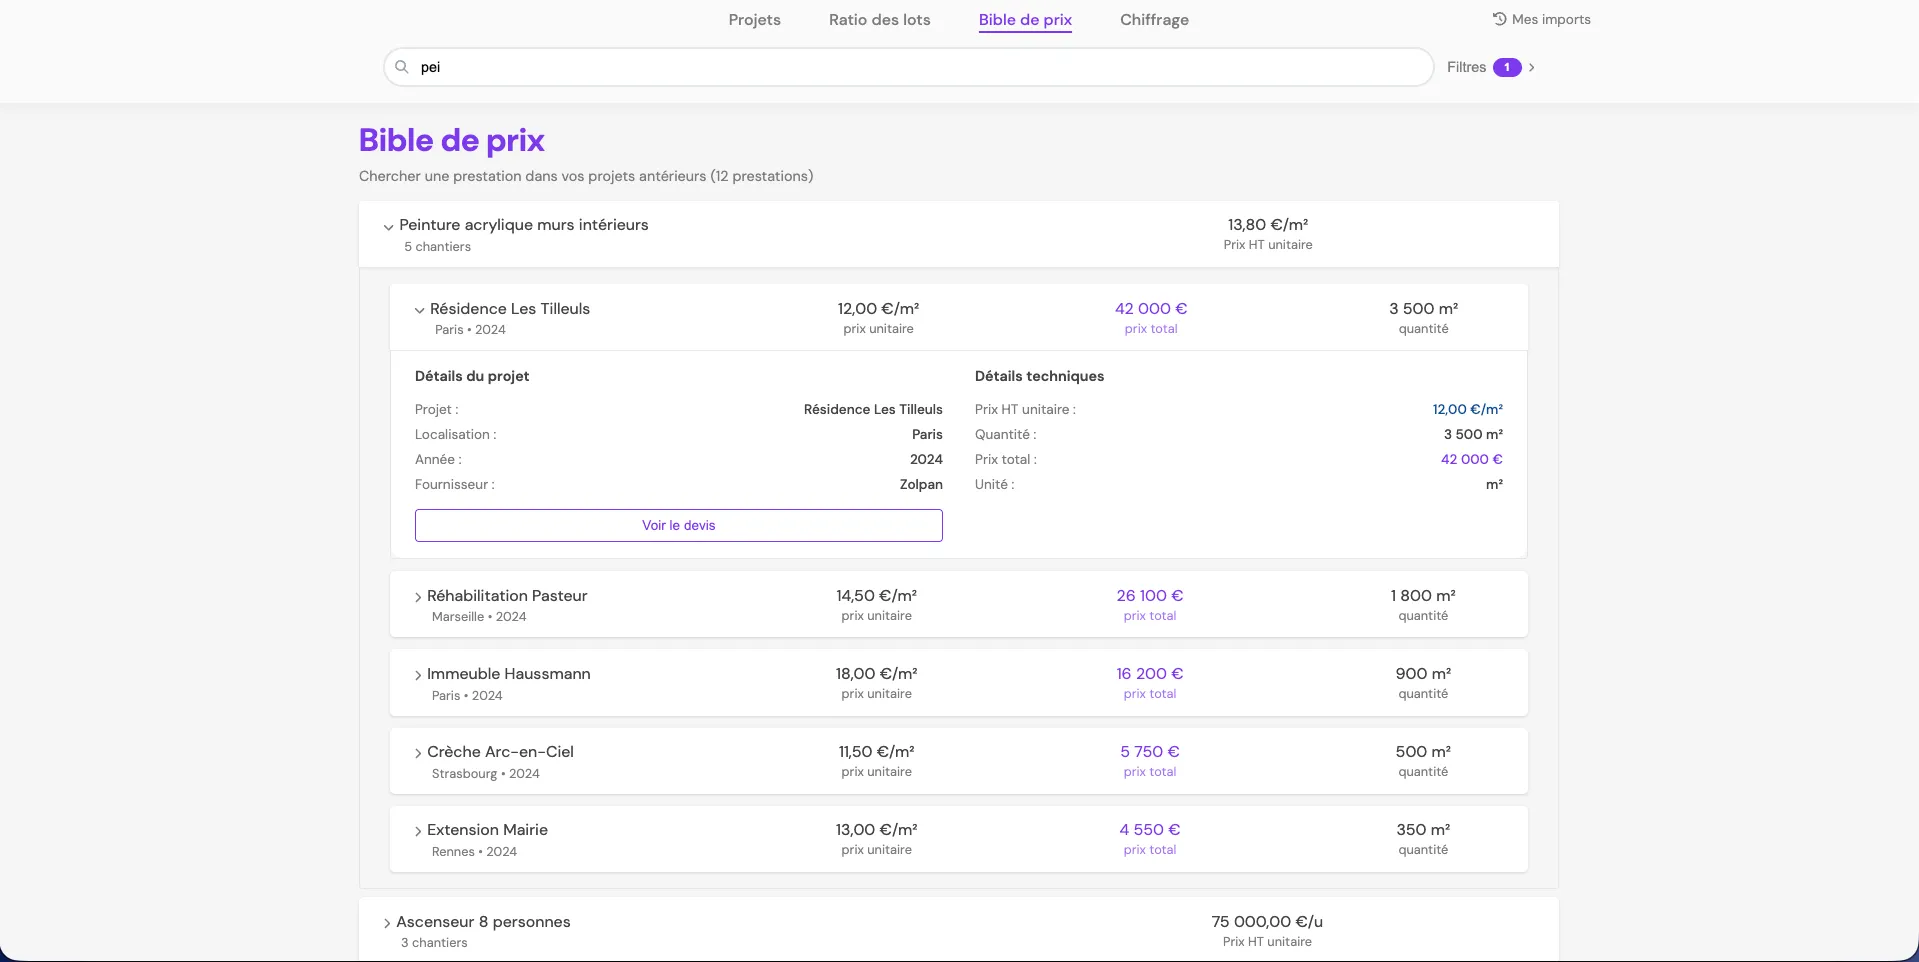
Task: Click 42 000 € in Détails techniques
Action: (1471, 460)
